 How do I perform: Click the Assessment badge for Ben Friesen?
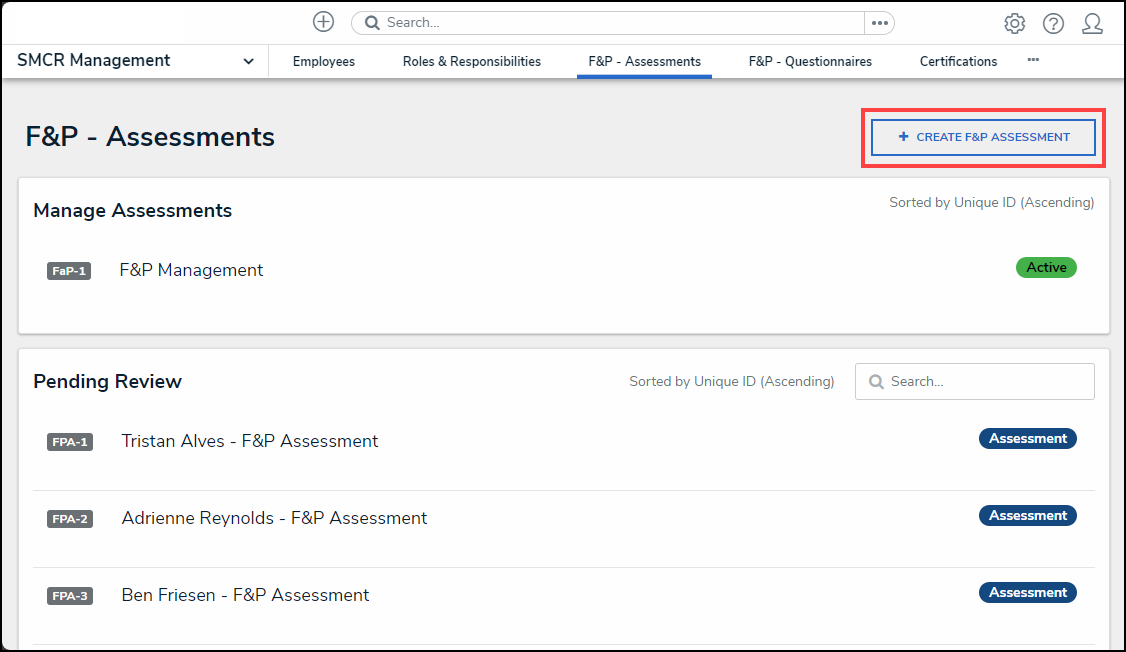tap(1027, 592)
